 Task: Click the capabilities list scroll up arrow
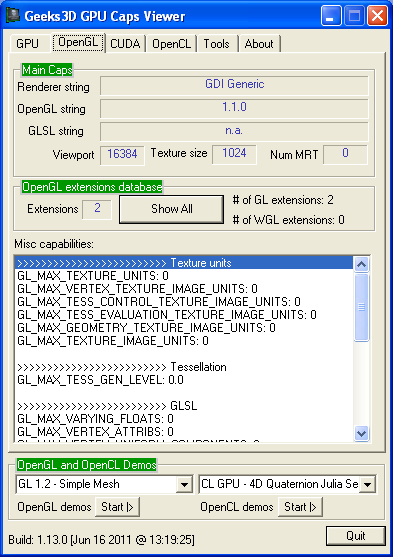click(361, 264)
